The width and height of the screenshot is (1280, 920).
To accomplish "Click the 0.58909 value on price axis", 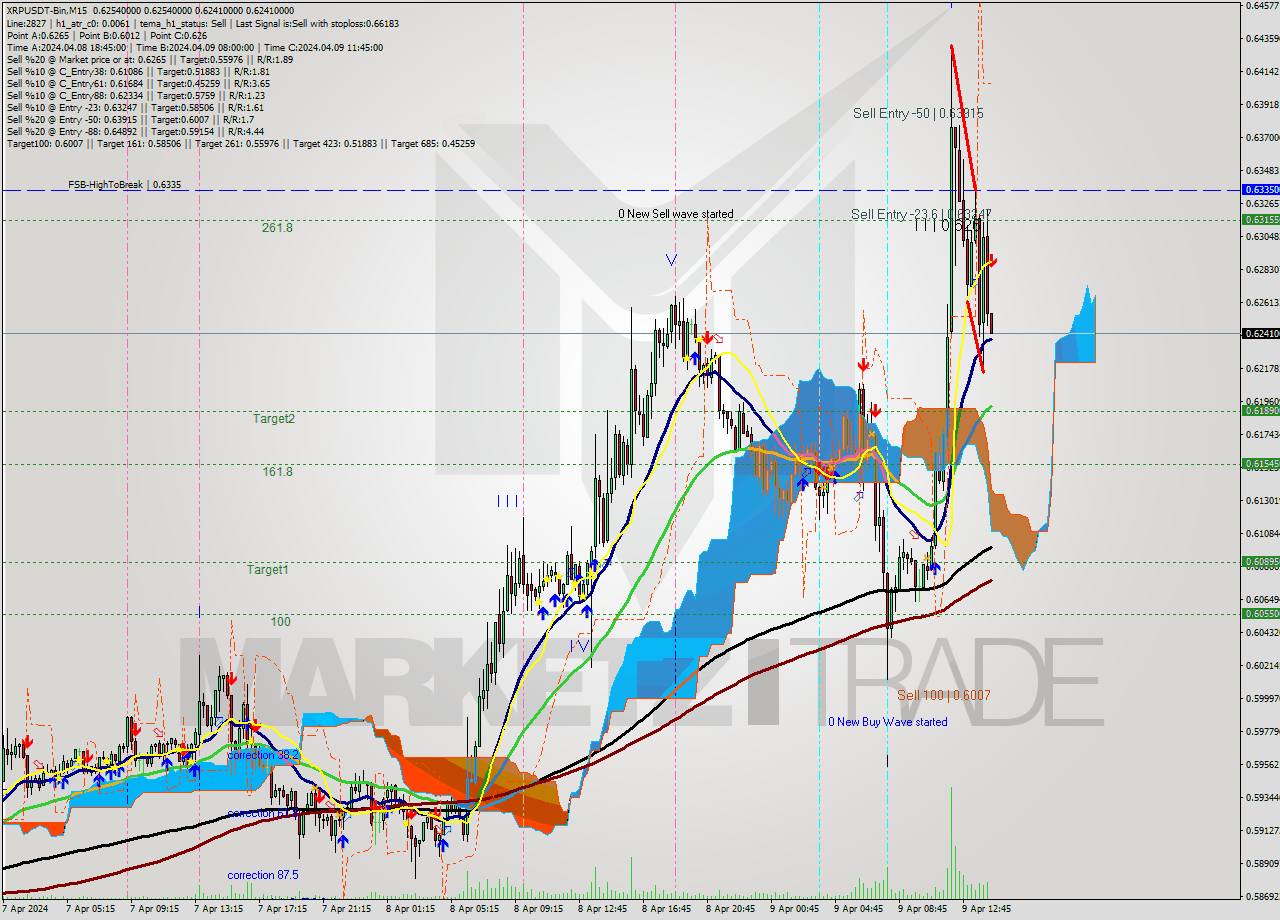I will [1261, 863].
